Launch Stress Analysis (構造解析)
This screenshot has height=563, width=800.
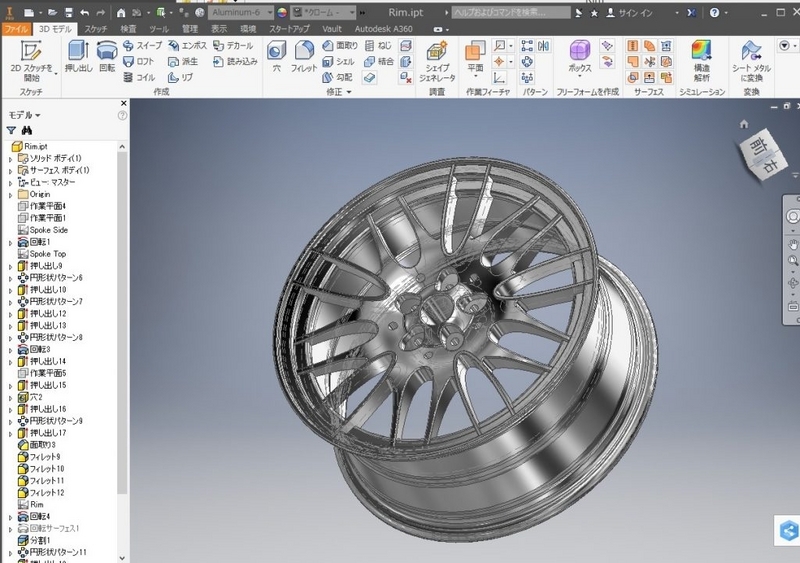click(702, 61)
